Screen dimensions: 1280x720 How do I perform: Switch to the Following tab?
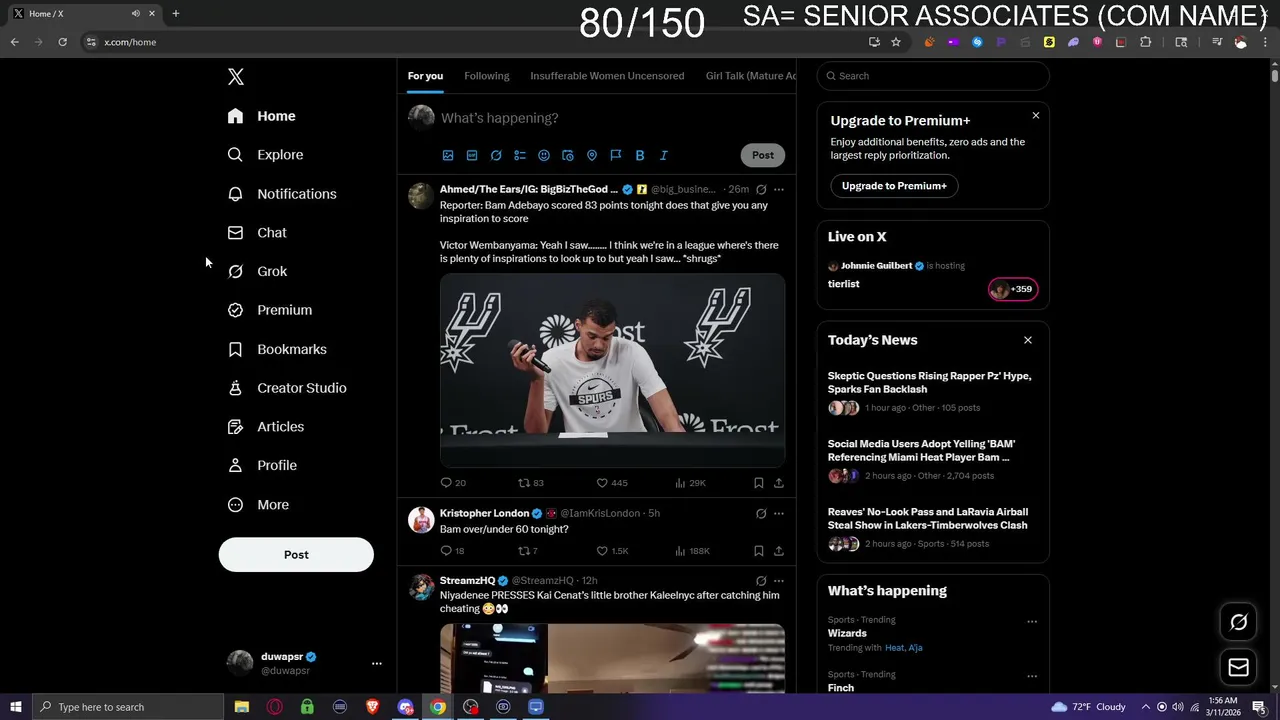click(x=487, y=76)
